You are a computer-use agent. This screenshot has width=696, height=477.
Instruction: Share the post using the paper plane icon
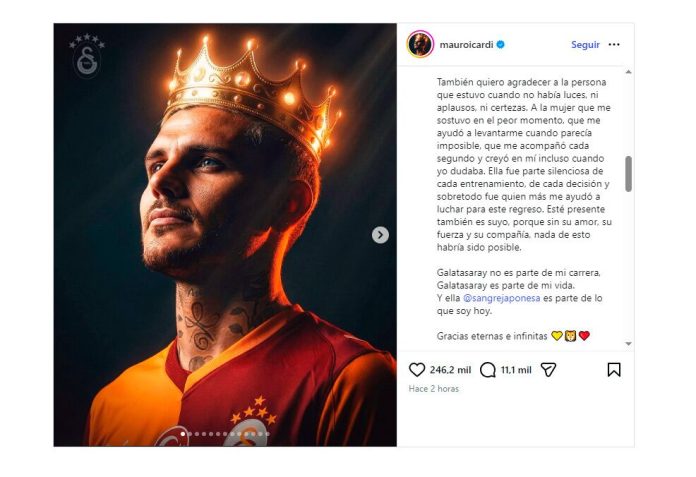coord(548,369)
